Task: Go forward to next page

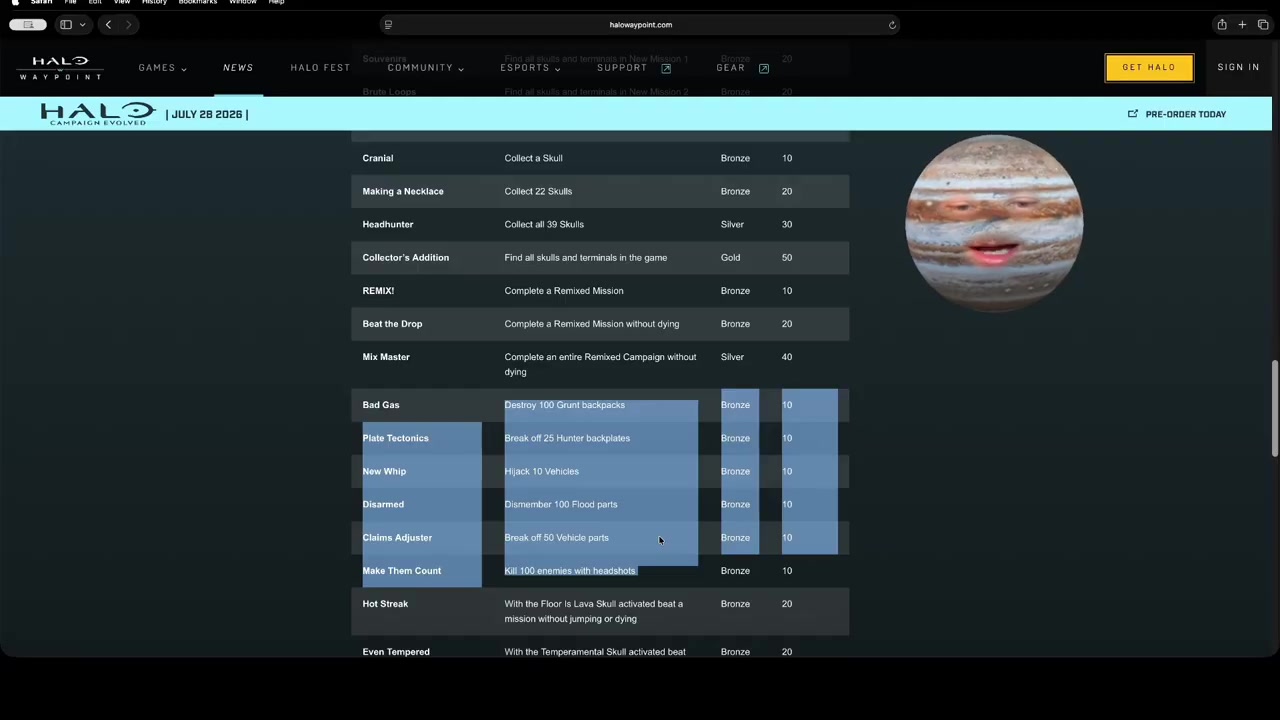Action: [128, 25]
